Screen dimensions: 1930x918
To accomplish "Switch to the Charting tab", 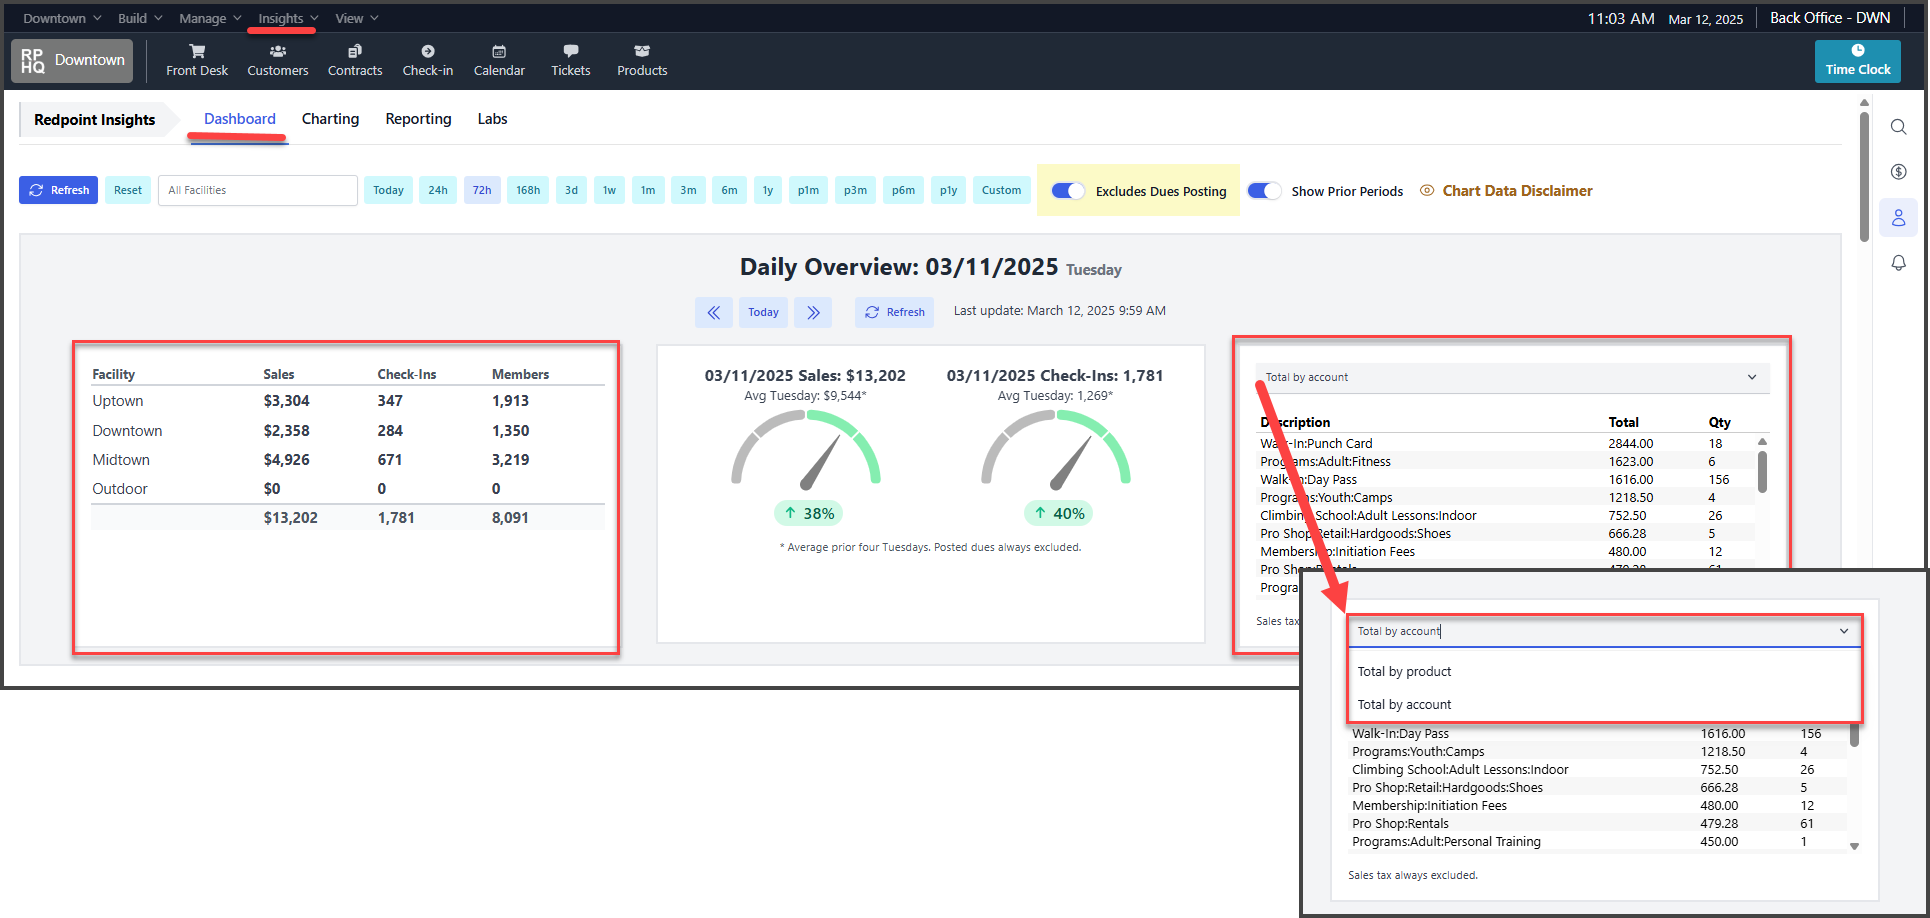I will pyautogui.click(x=330, y=119).
